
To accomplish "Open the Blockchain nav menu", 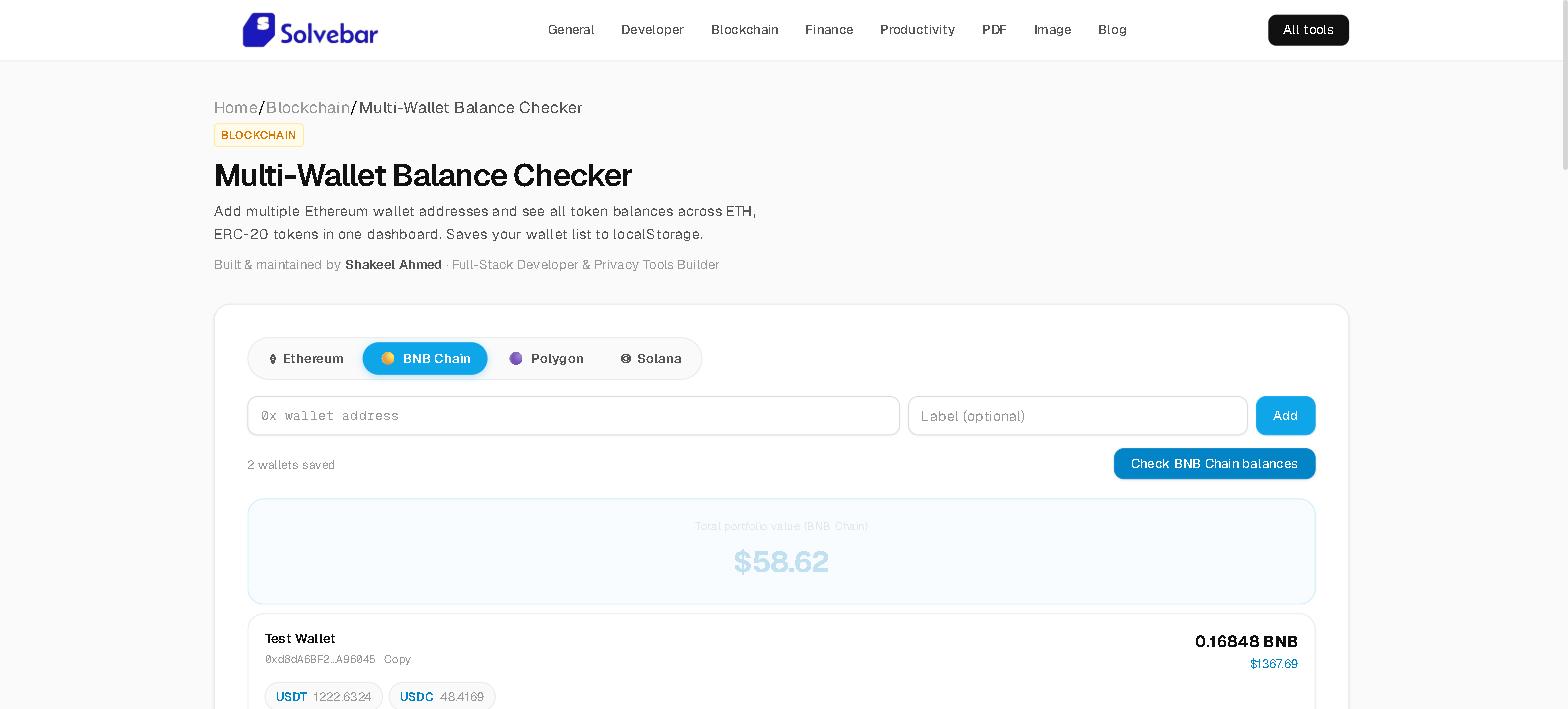I will point(744,30).
